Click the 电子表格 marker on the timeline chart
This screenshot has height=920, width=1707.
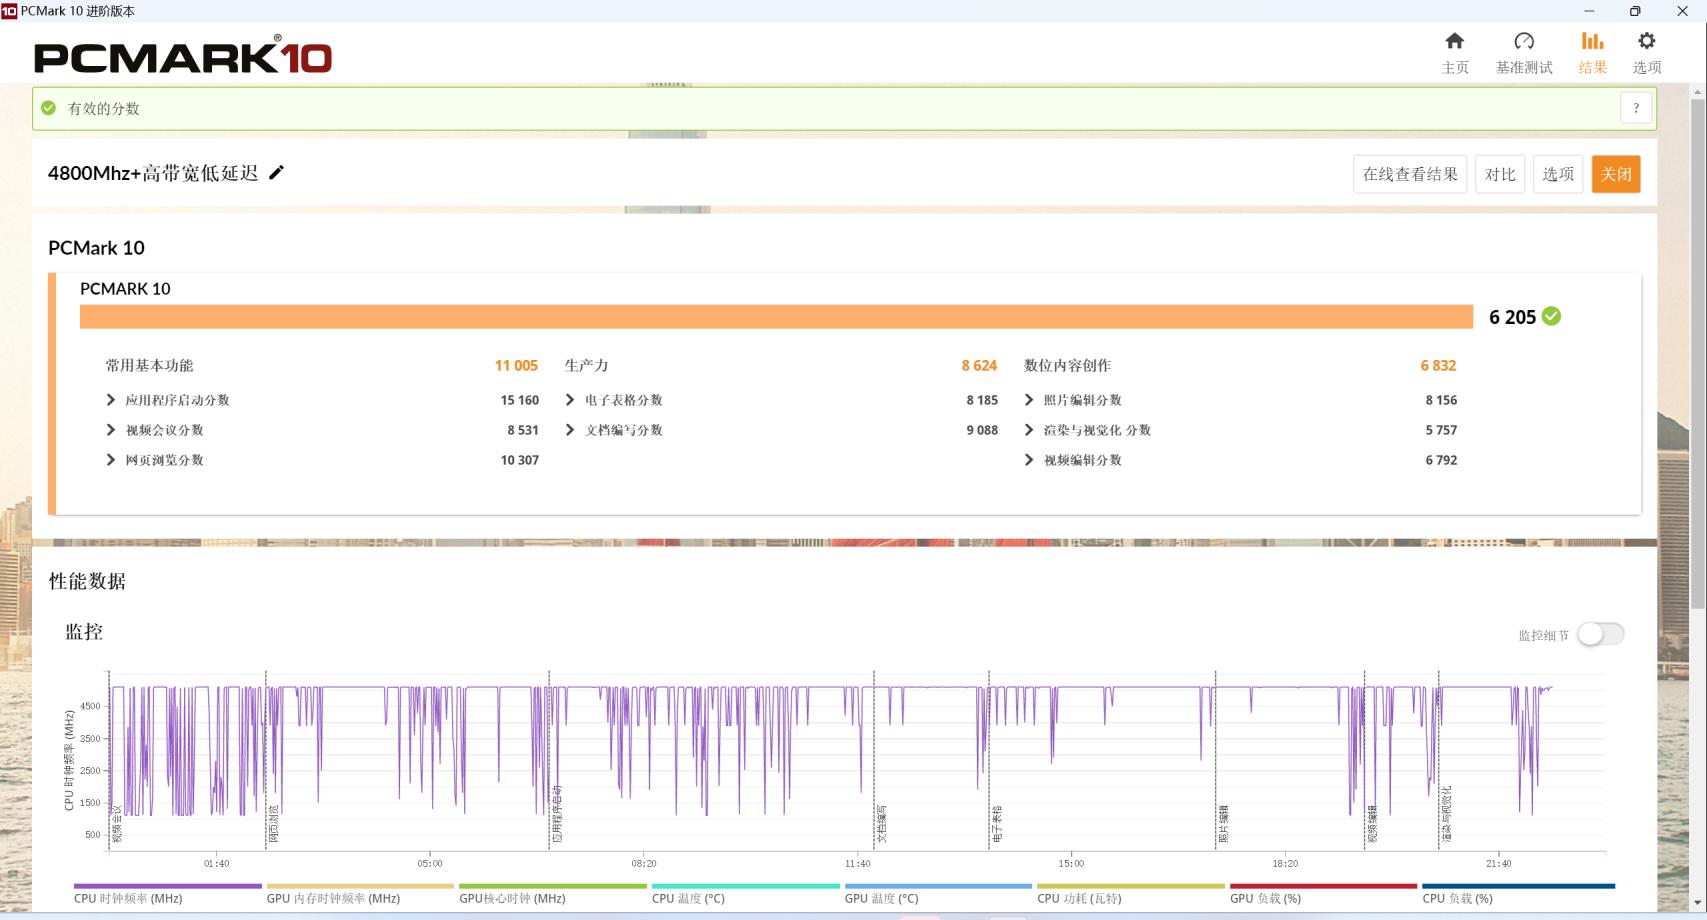[x=996, y=823]
